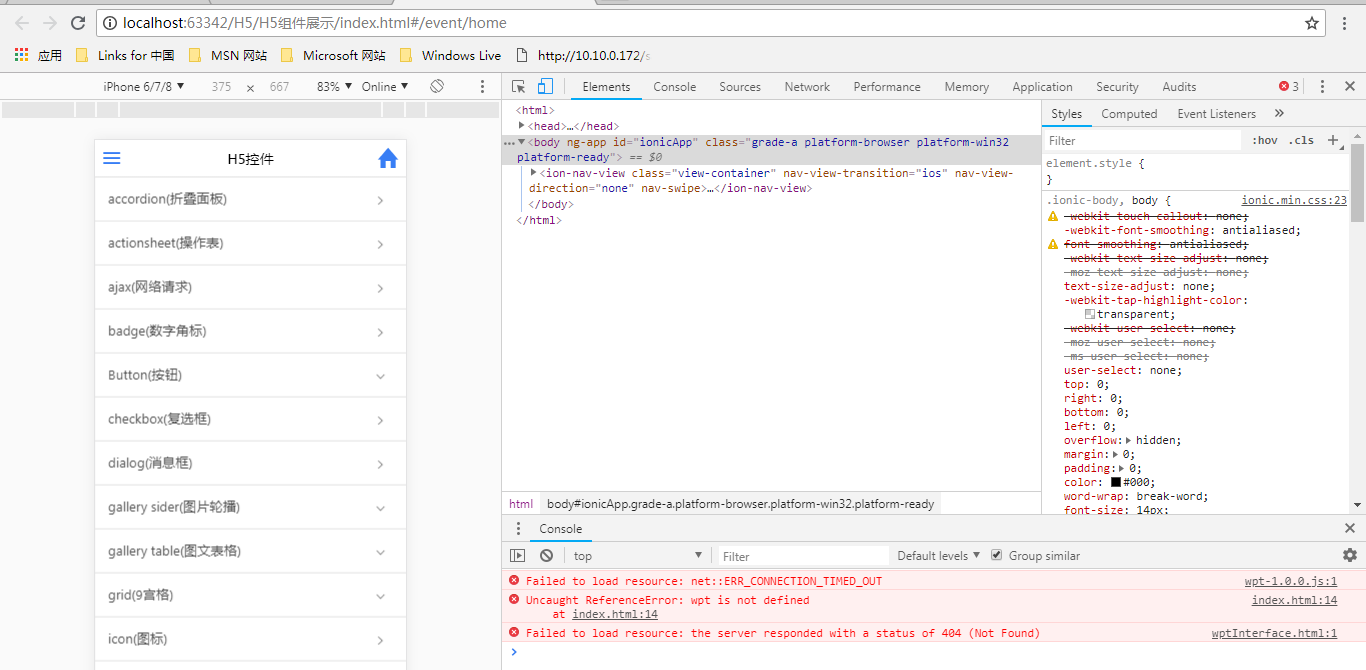
Task: Open the iPhone 6/7/8 device dropdown
Action: pos(144,87)
